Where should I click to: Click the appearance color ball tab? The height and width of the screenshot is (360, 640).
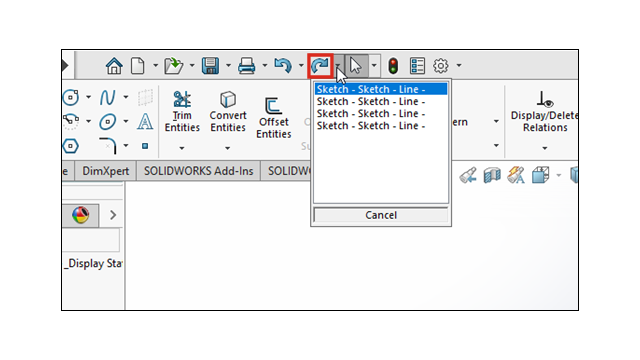click(x=81, y=215)
